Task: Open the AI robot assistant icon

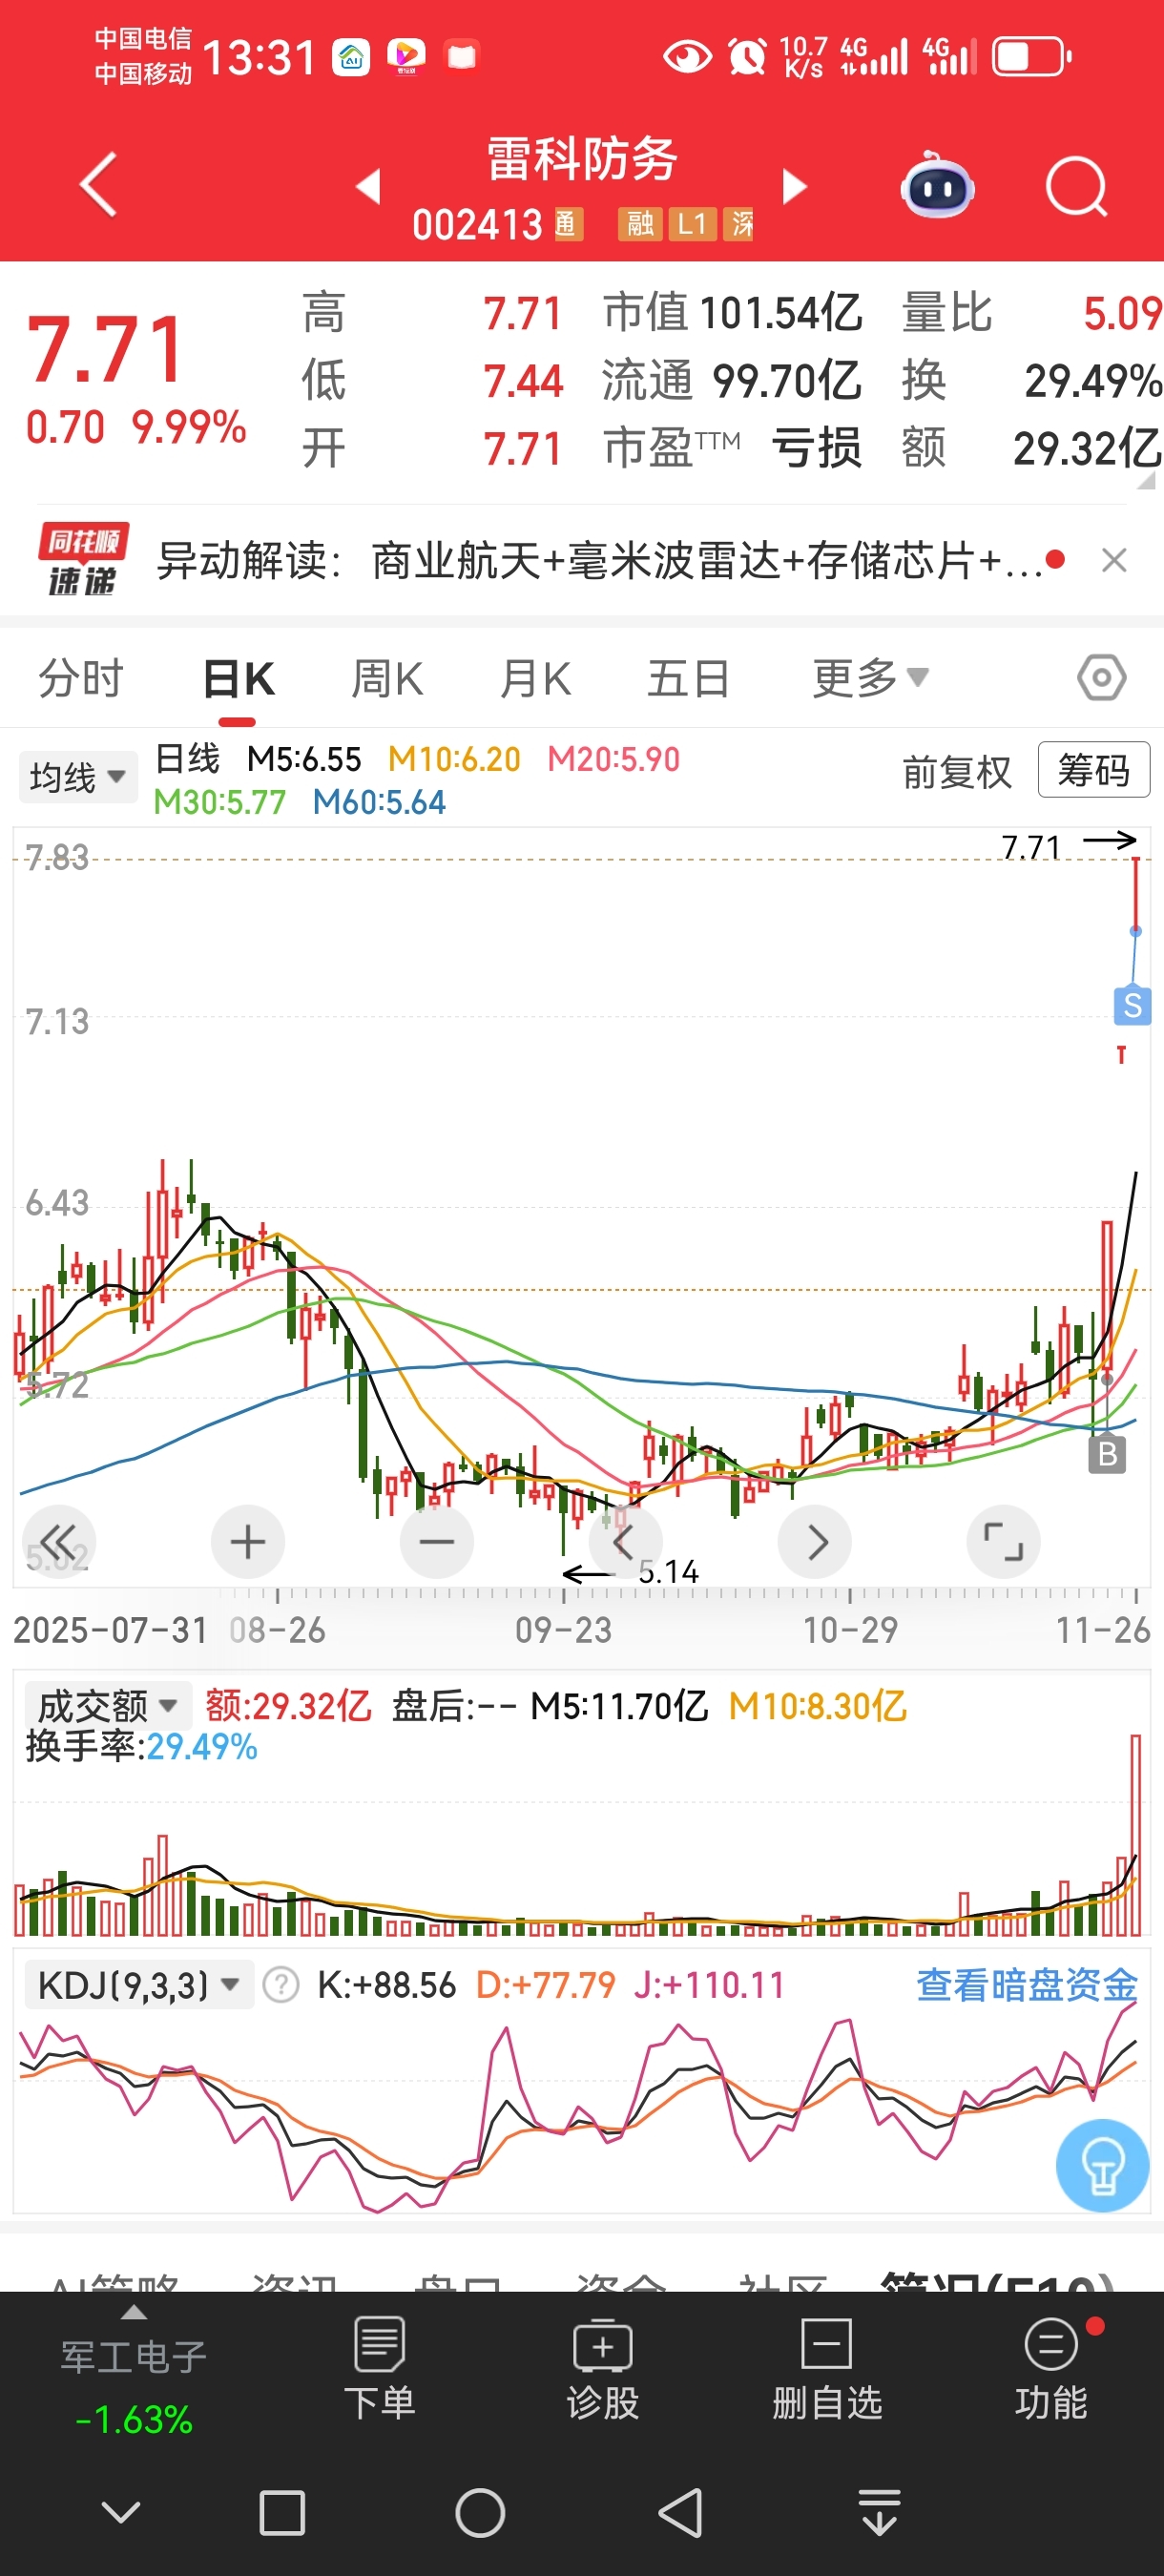Action: [937, 186]
